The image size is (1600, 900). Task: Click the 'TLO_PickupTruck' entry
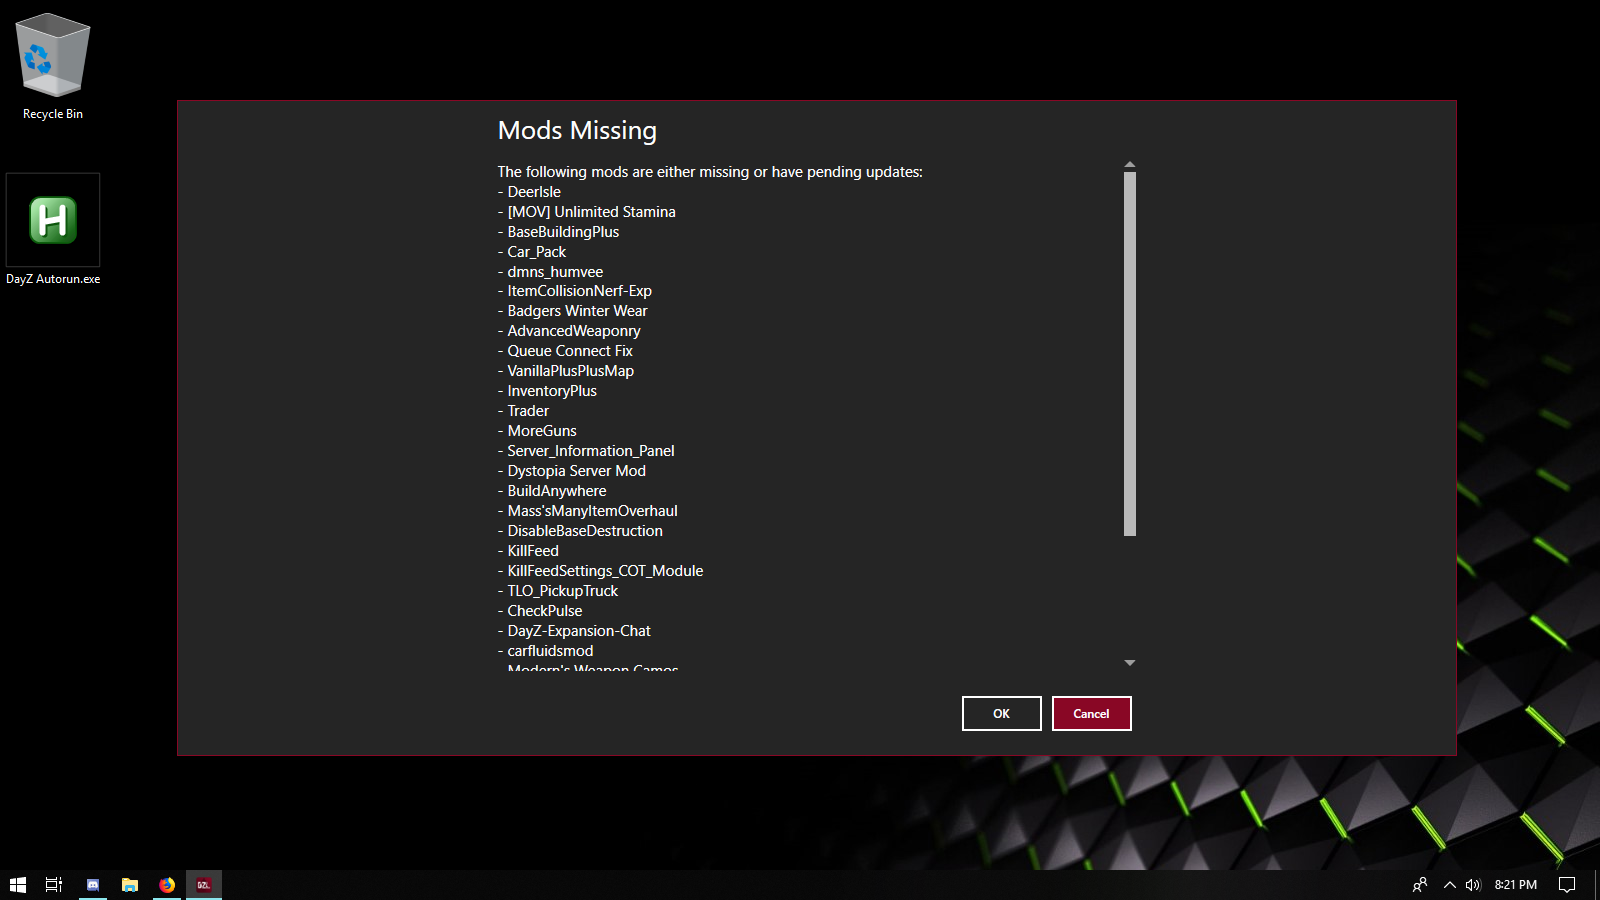pos(562,591)
